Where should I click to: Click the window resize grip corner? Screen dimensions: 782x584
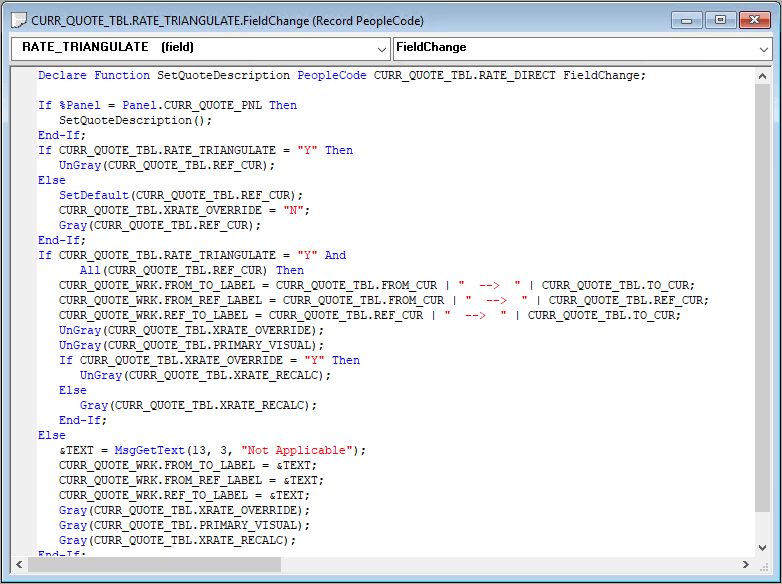pos(764,566)
